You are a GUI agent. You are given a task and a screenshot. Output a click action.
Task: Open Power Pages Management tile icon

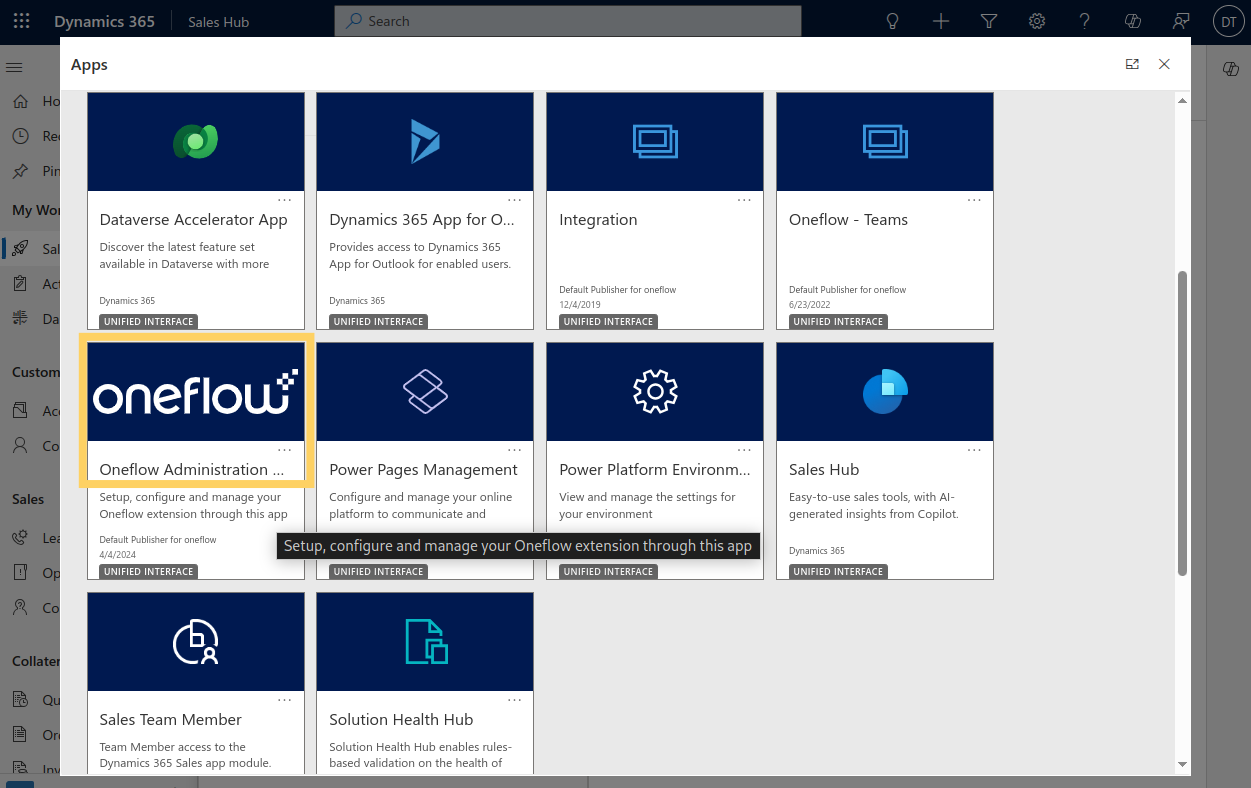(425, 392)
